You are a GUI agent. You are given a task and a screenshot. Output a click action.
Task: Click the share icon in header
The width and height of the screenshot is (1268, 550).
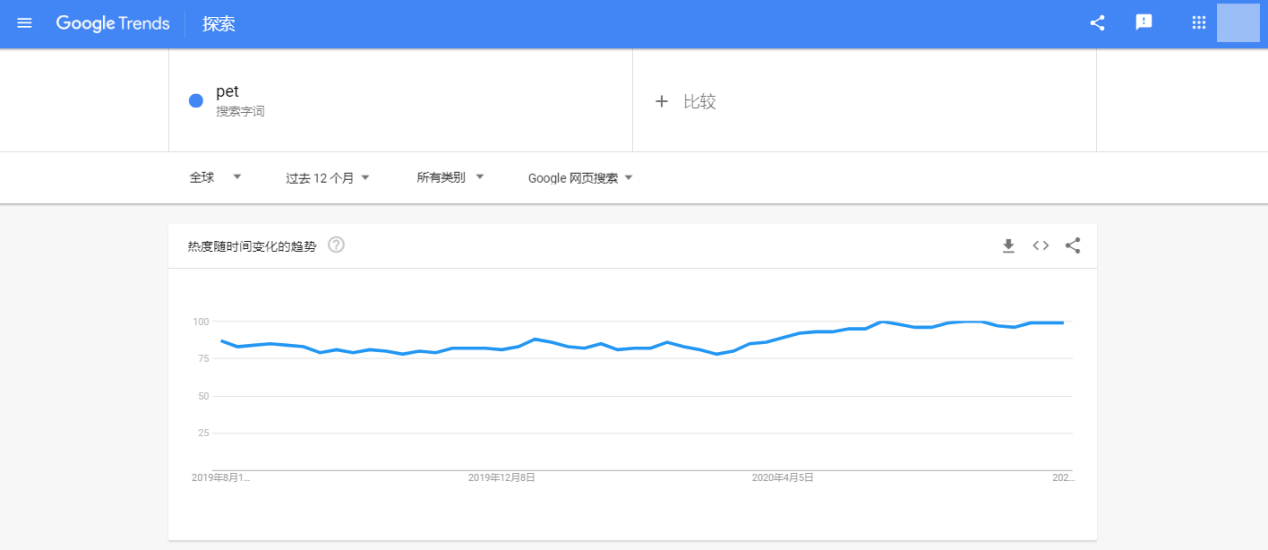1097,23
